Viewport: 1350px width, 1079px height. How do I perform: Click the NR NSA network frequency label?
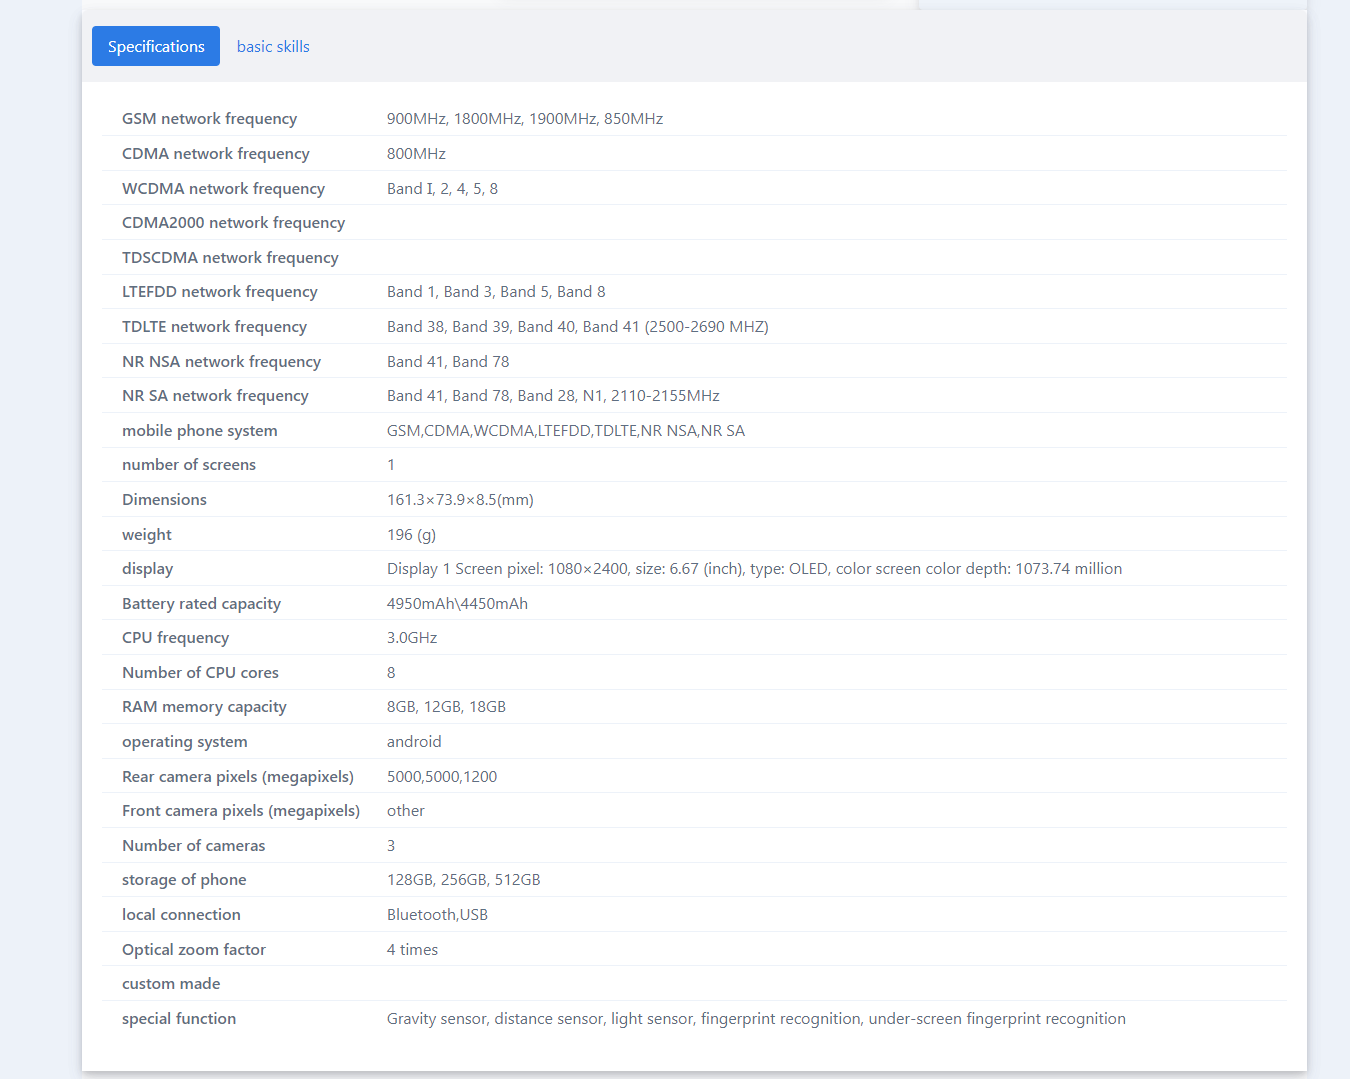221,361
